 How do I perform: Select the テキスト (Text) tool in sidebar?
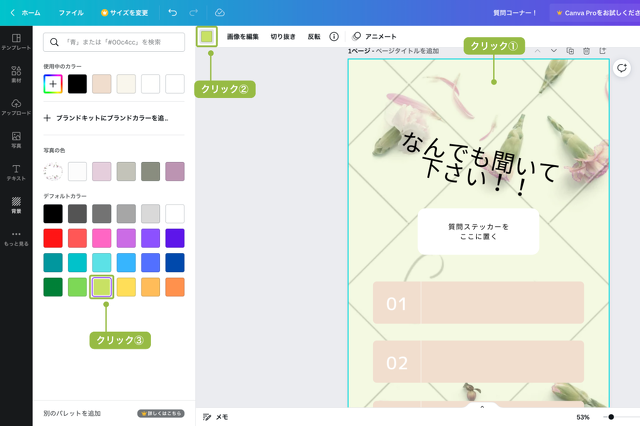16,171
